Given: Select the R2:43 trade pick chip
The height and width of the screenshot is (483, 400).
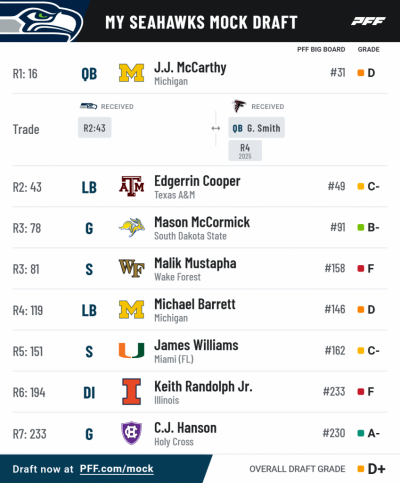Looking at the screenshot, I should coord(95,128).
